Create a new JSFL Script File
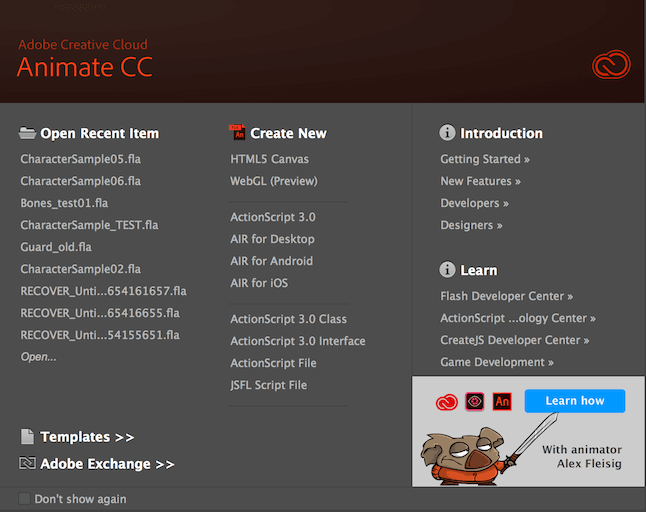 269,385
